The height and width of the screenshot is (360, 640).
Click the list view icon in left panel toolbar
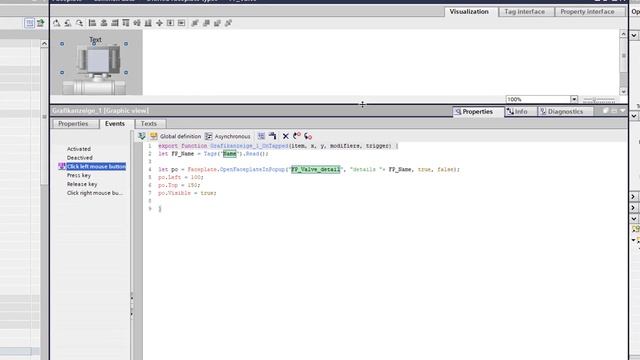click(29, 23)
